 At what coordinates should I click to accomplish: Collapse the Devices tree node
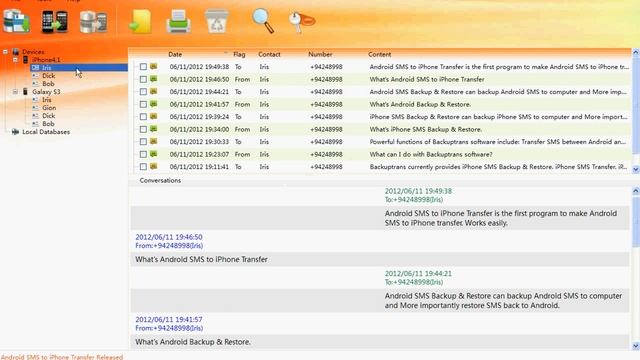(x=5, y=52)
